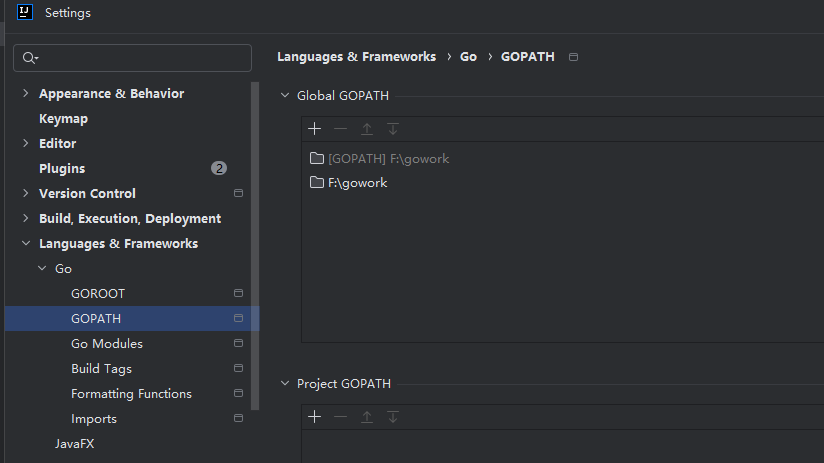Click project-level icon beside Imports
The width and height of the screenshot is (824, 463).
pyautogui.click(x=238, y=418)
